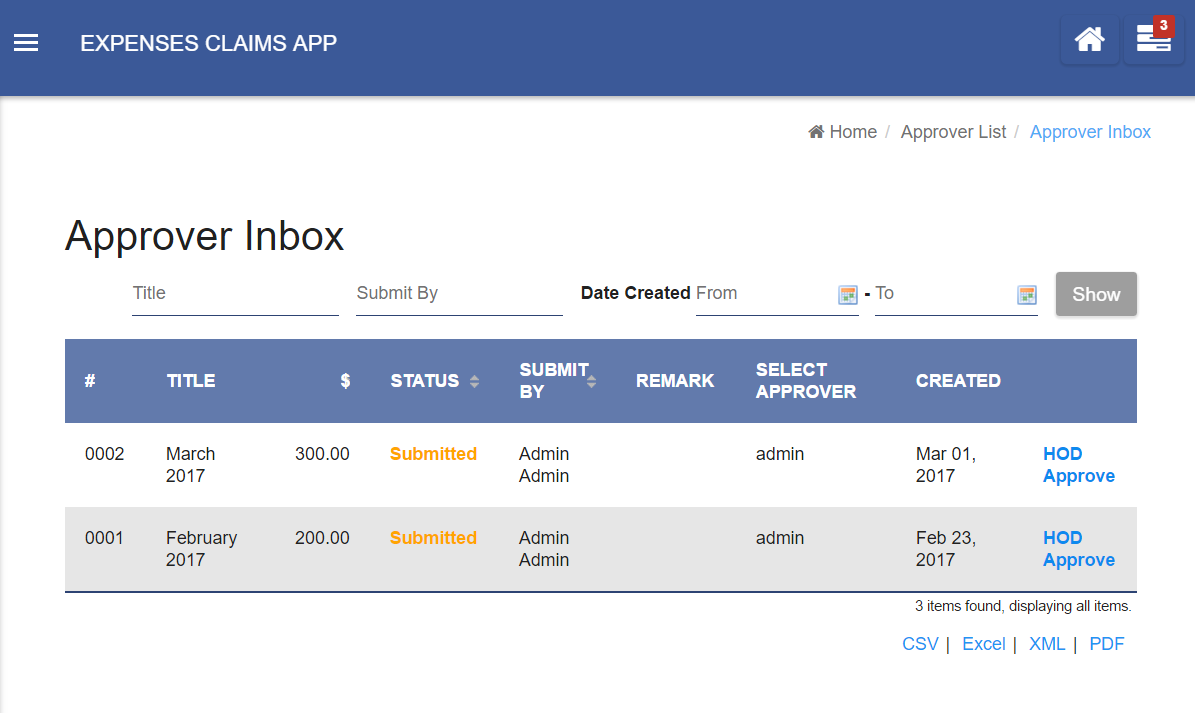This screenshot has width=1195, height=713.
Task: Click into the Title filter field
Action: click(235, 294)
